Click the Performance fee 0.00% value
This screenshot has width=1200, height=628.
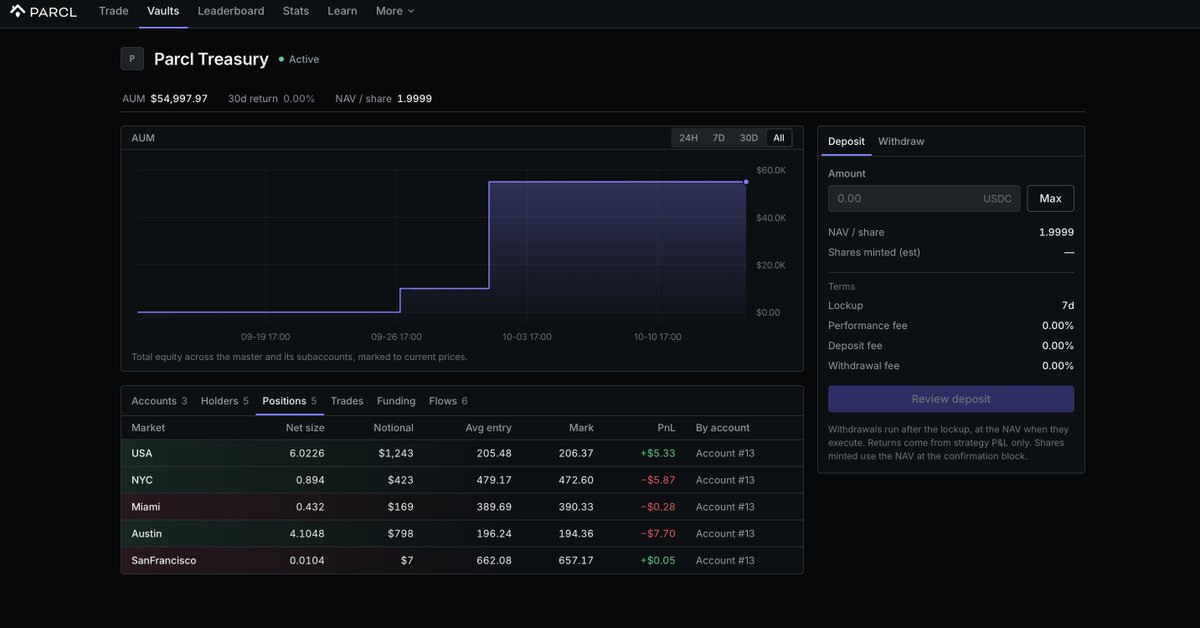[1058, 325]
